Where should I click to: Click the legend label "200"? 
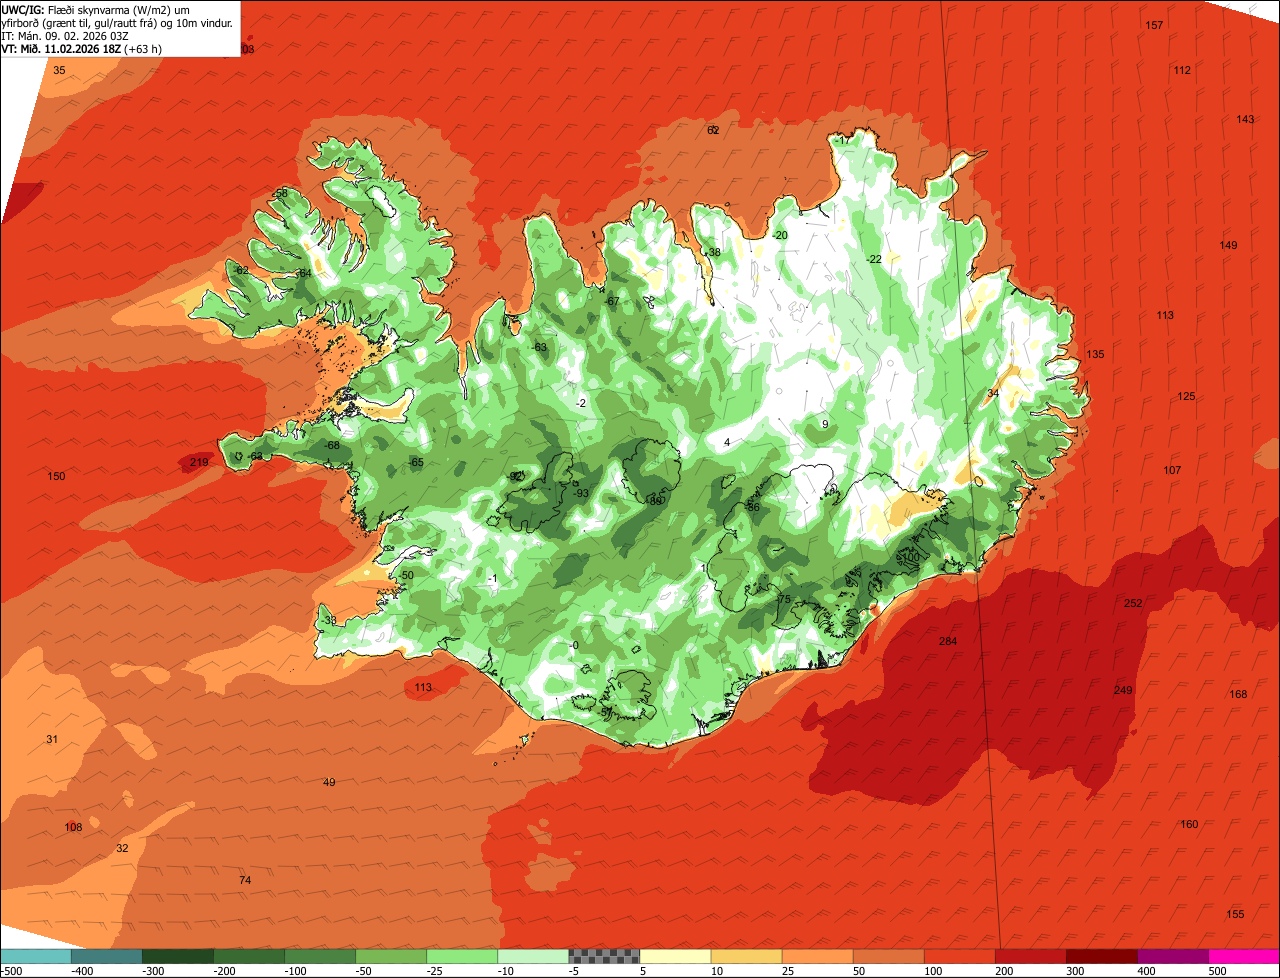point(1006,971)
